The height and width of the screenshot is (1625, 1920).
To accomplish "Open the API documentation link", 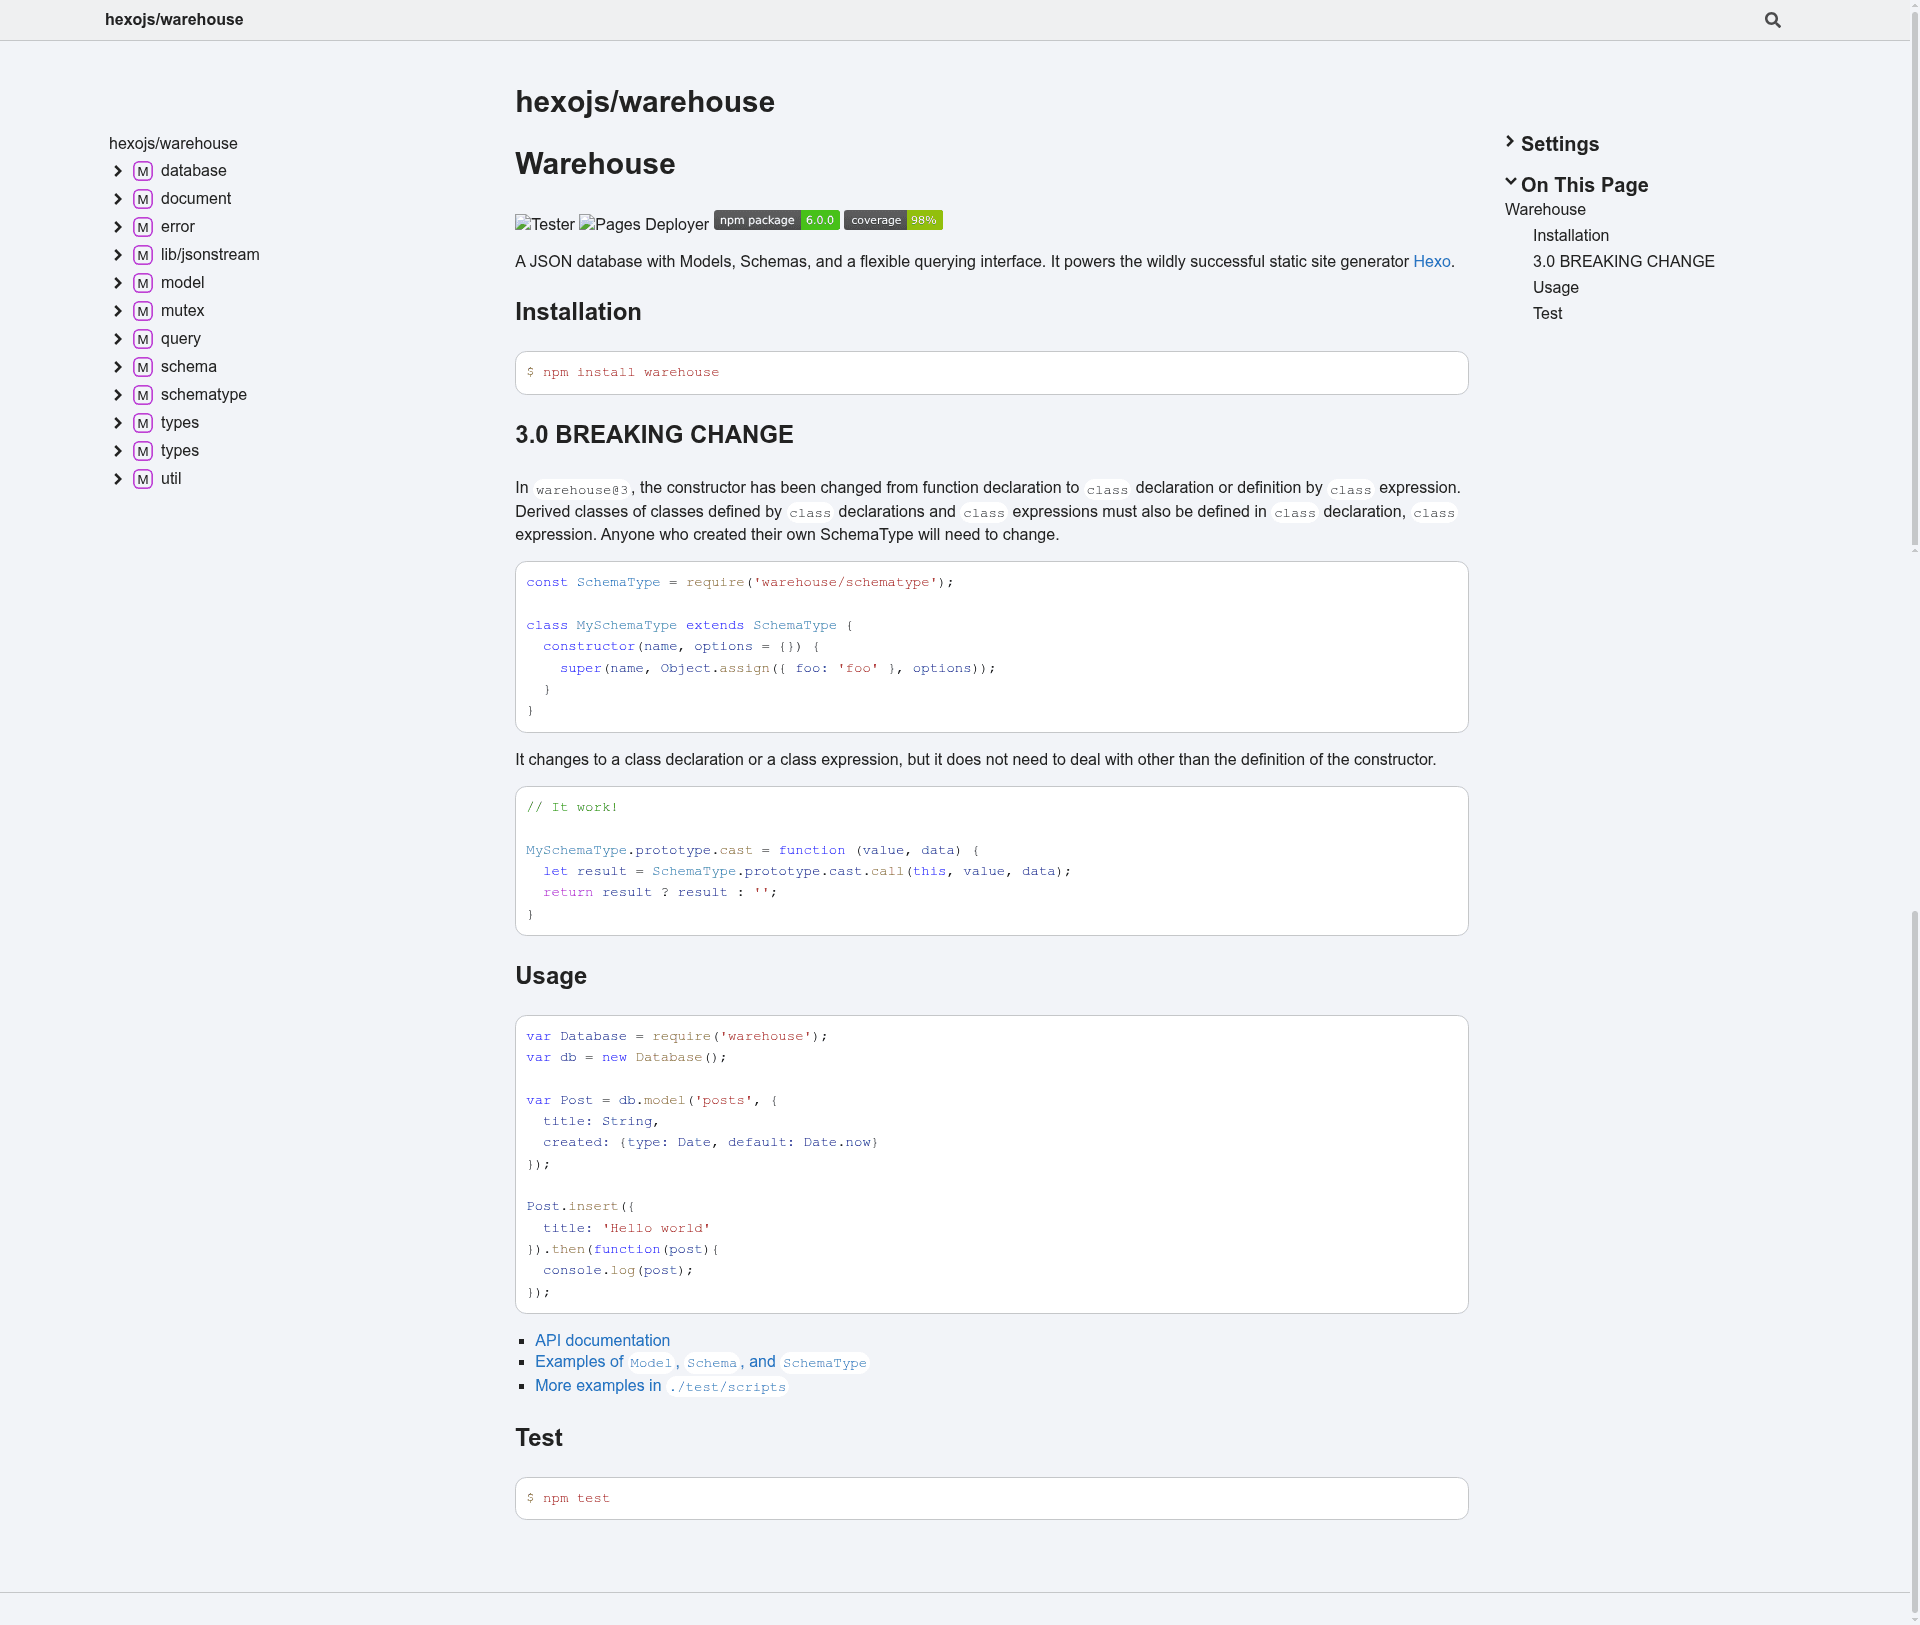I will [602, 1341].
